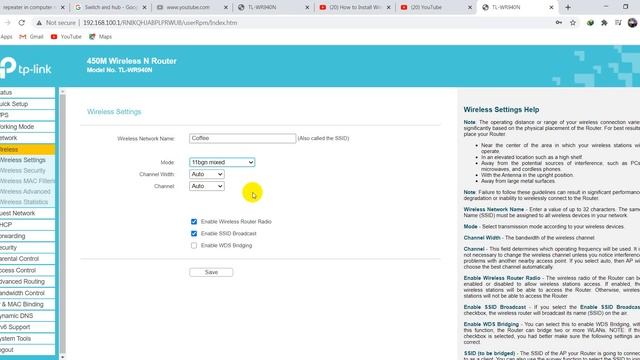Open the YouTube bookmark
The height and width of the screenshot is (360, 640).
tap(66, 37)
